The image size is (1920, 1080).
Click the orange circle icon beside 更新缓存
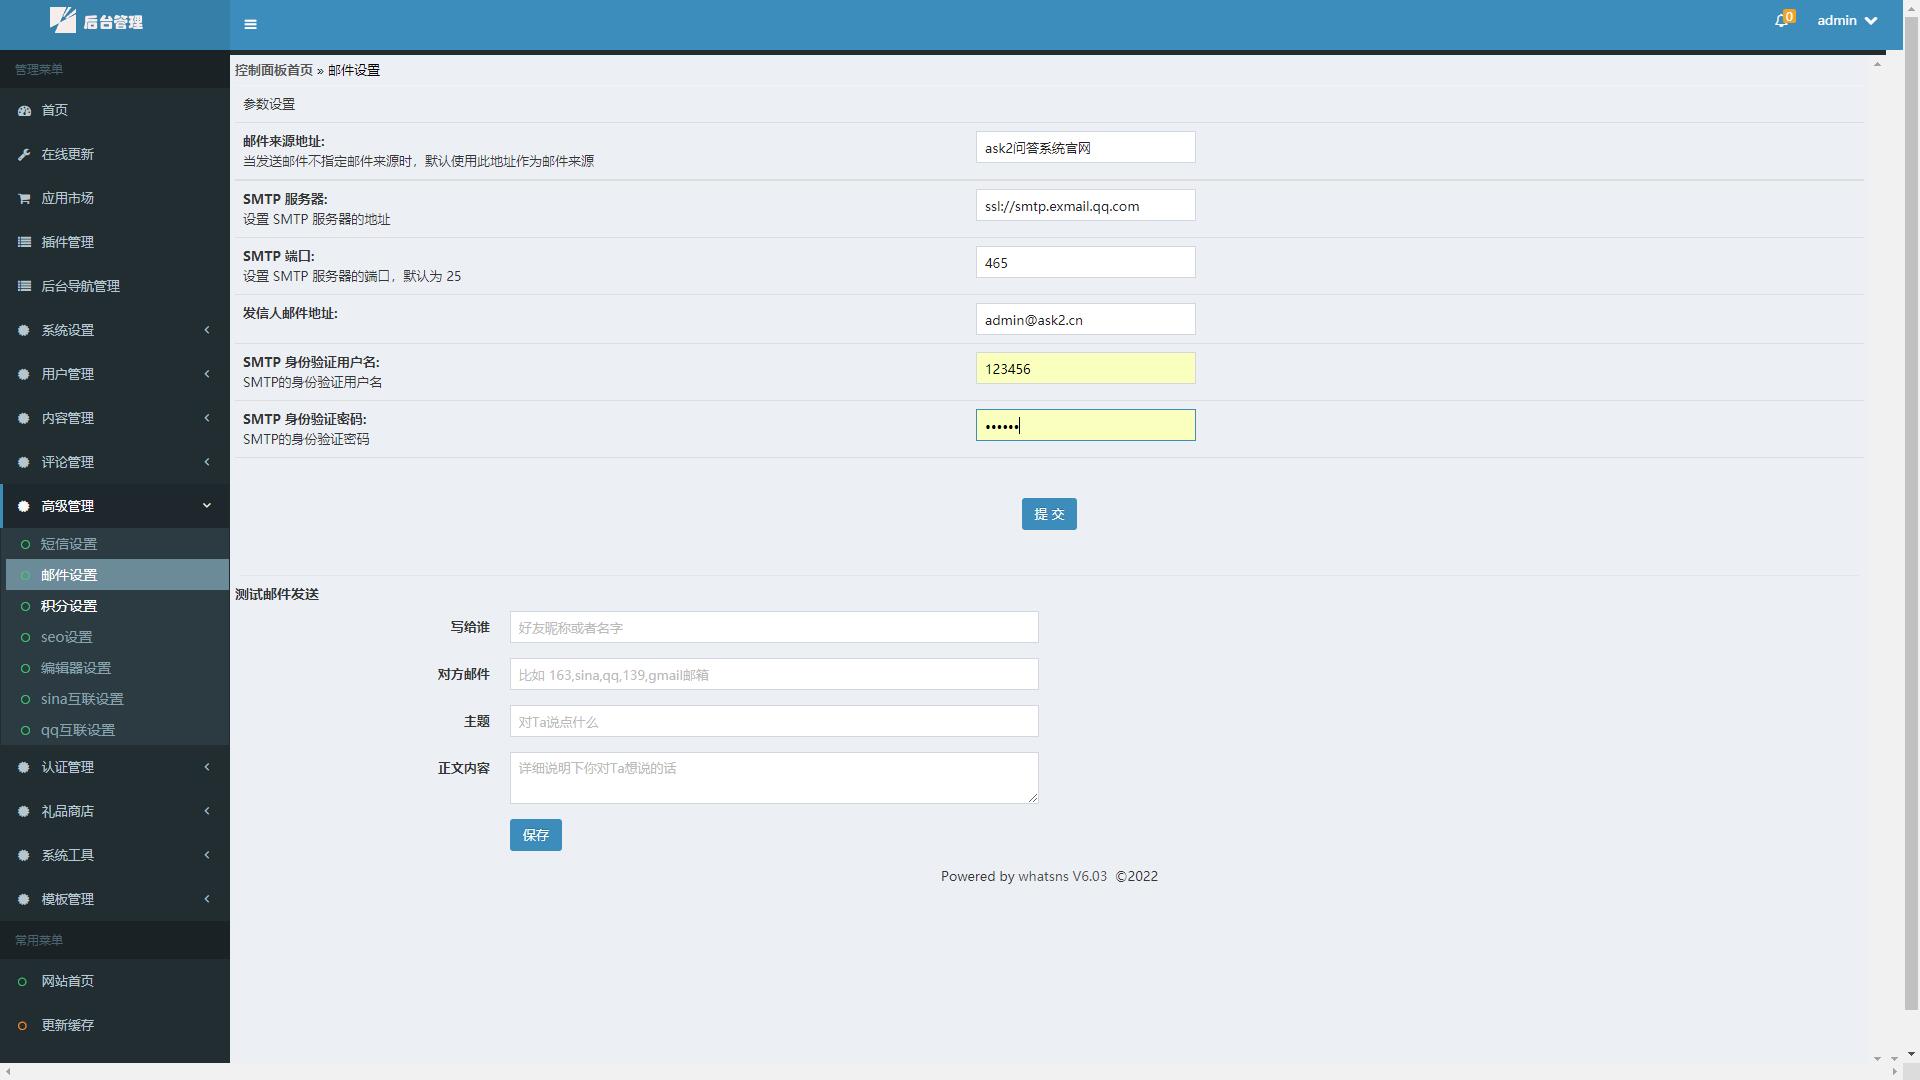point(22,1026)
